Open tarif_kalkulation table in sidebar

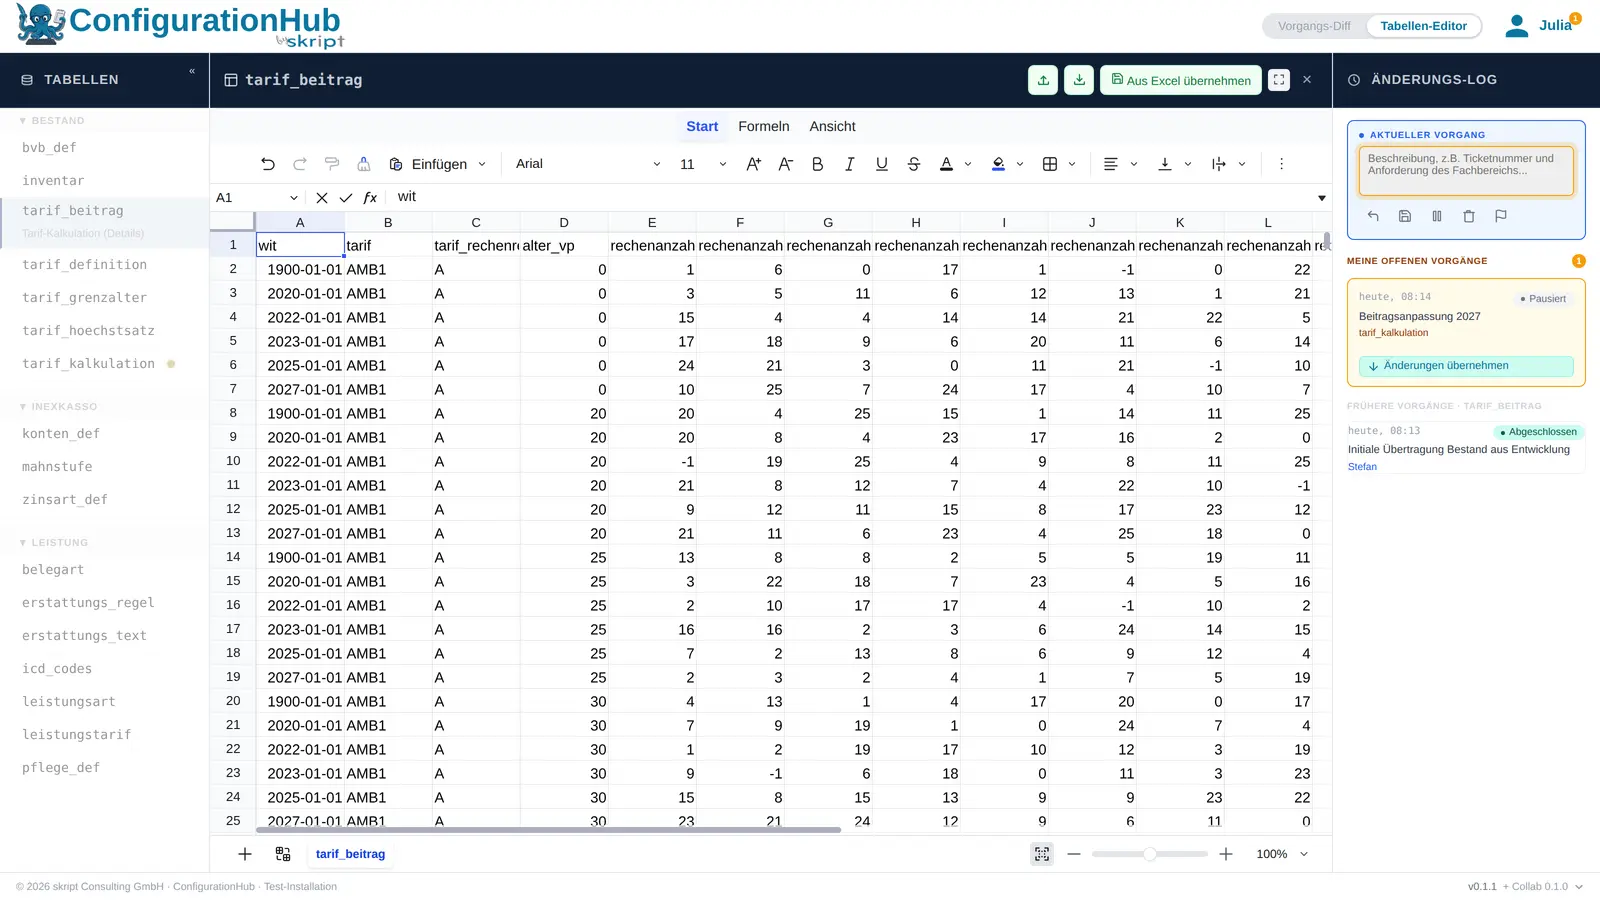click(x=89, y=364)
